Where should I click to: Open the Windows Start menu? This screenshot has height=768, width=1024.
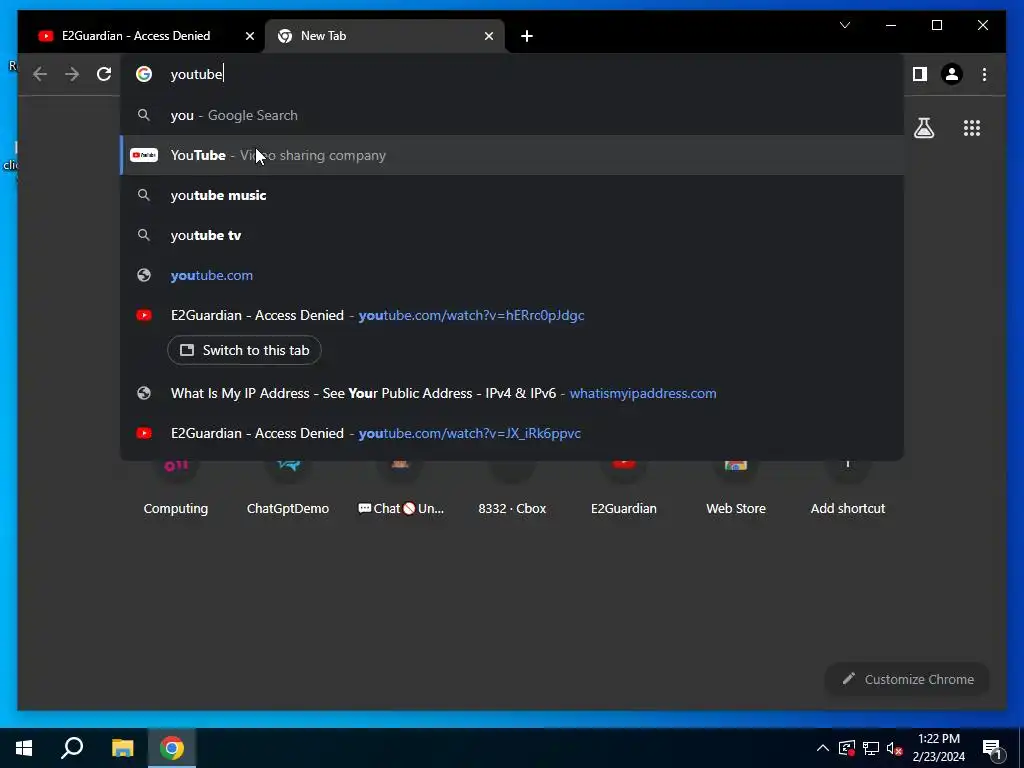24,748
